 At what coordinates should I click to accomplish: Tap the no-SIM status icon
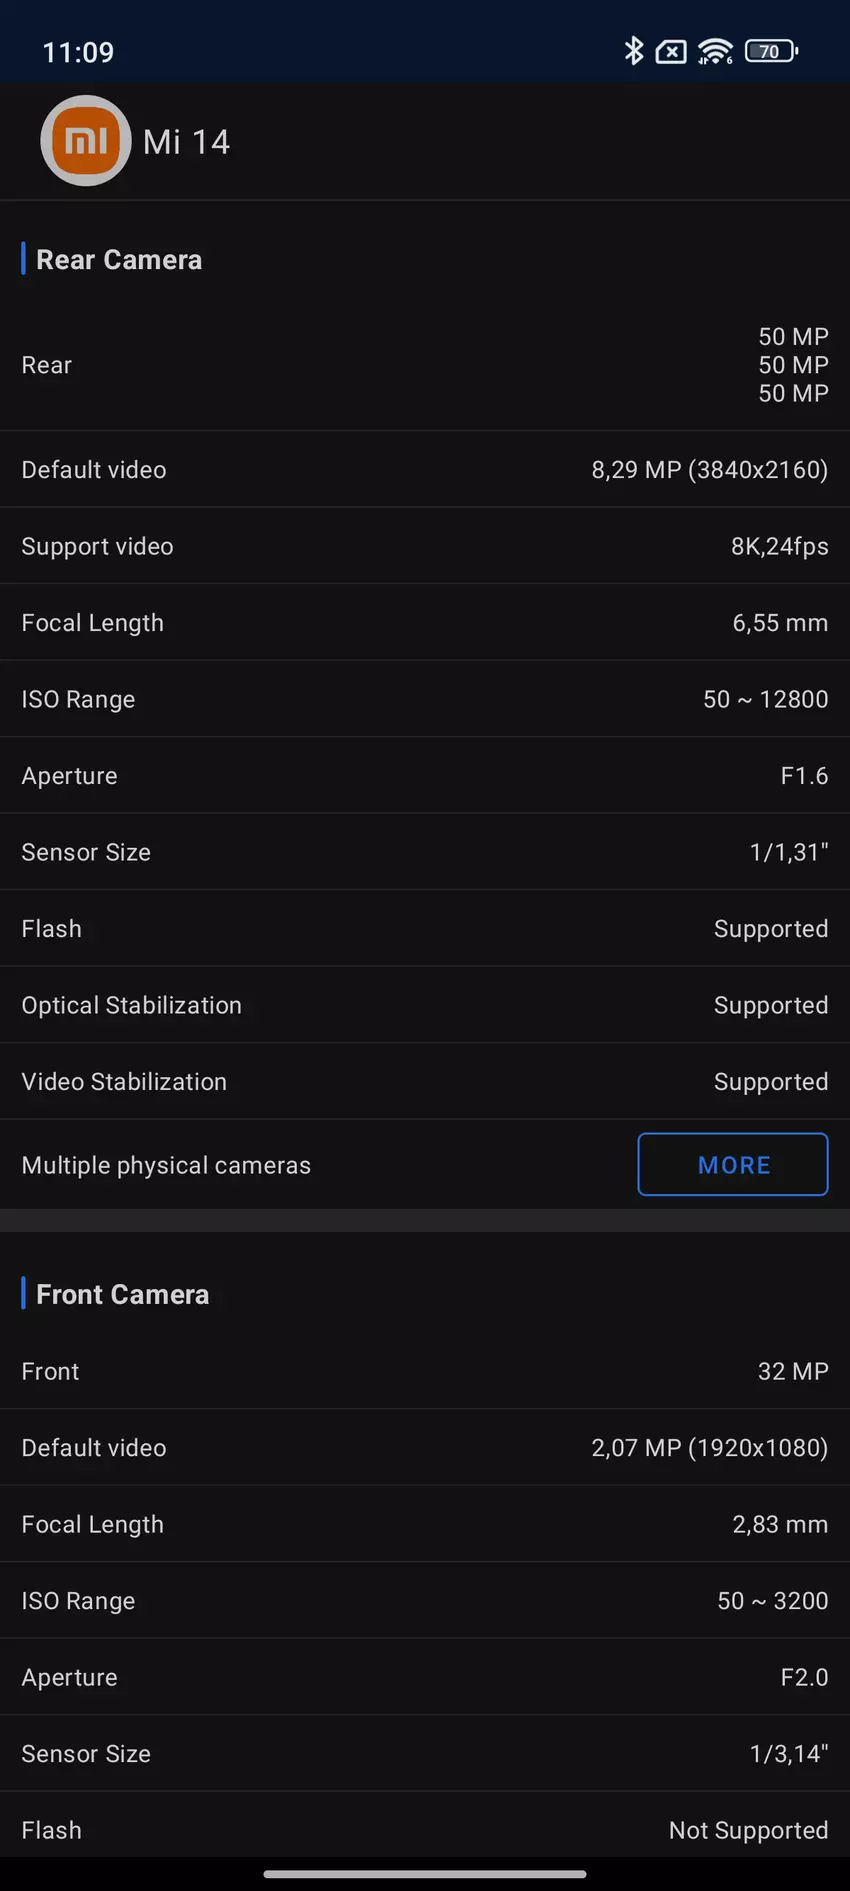click(671, 51)
